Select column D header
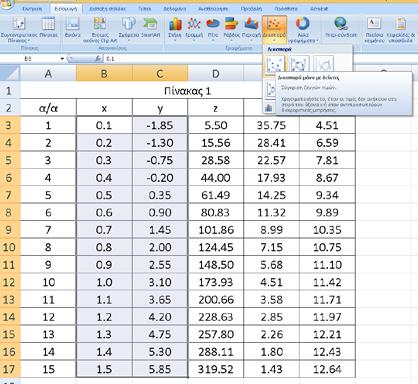Screen dimensions: 418x384 216,73
